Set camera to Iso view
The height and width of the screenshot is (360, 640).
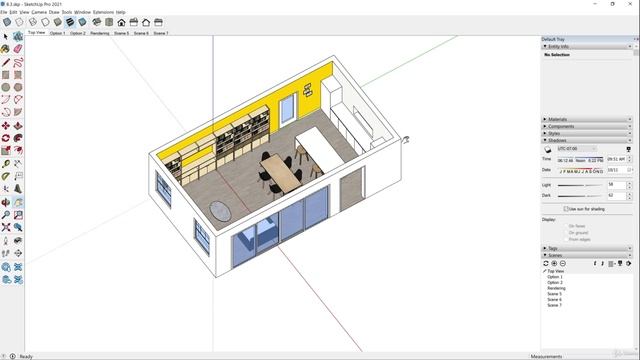97,22
